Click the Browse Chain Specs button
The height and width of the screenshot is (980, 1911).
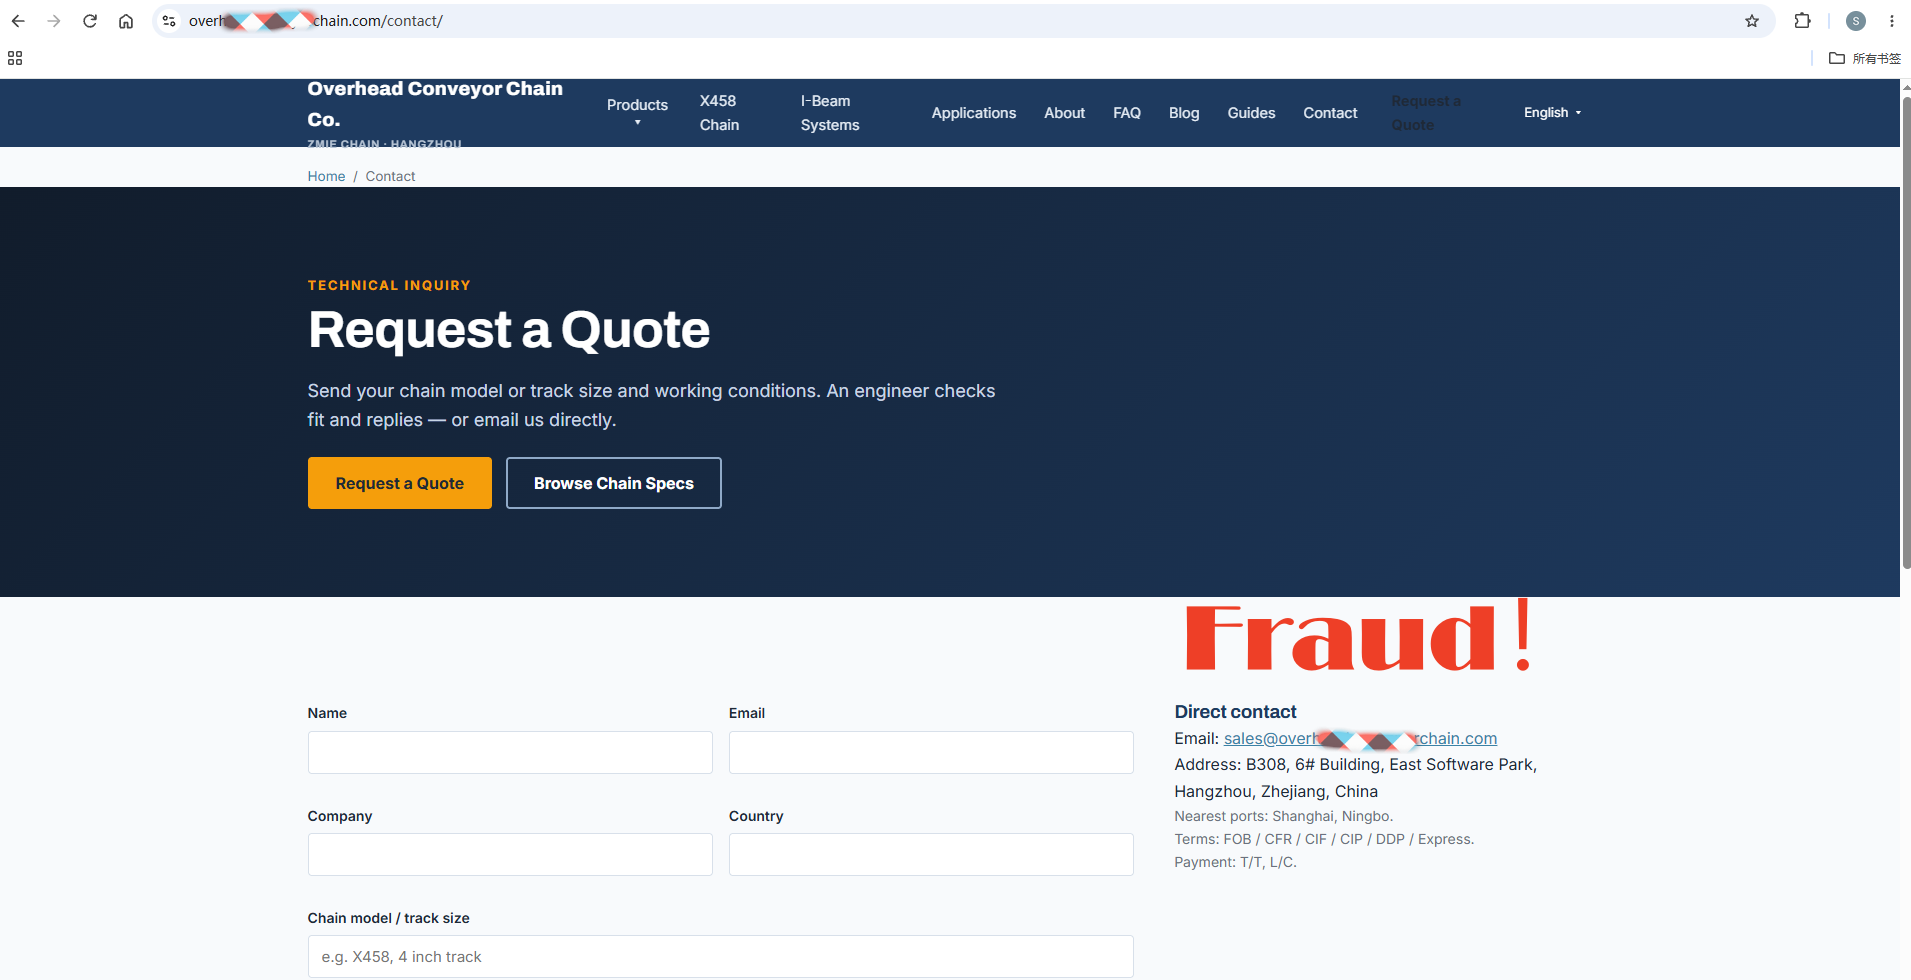click(614, 483)
